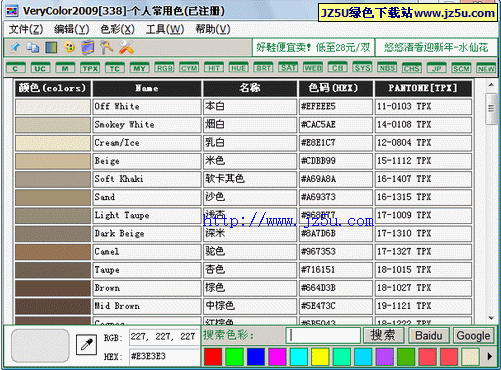Open the 工具(W) menu

pos(165,29)
